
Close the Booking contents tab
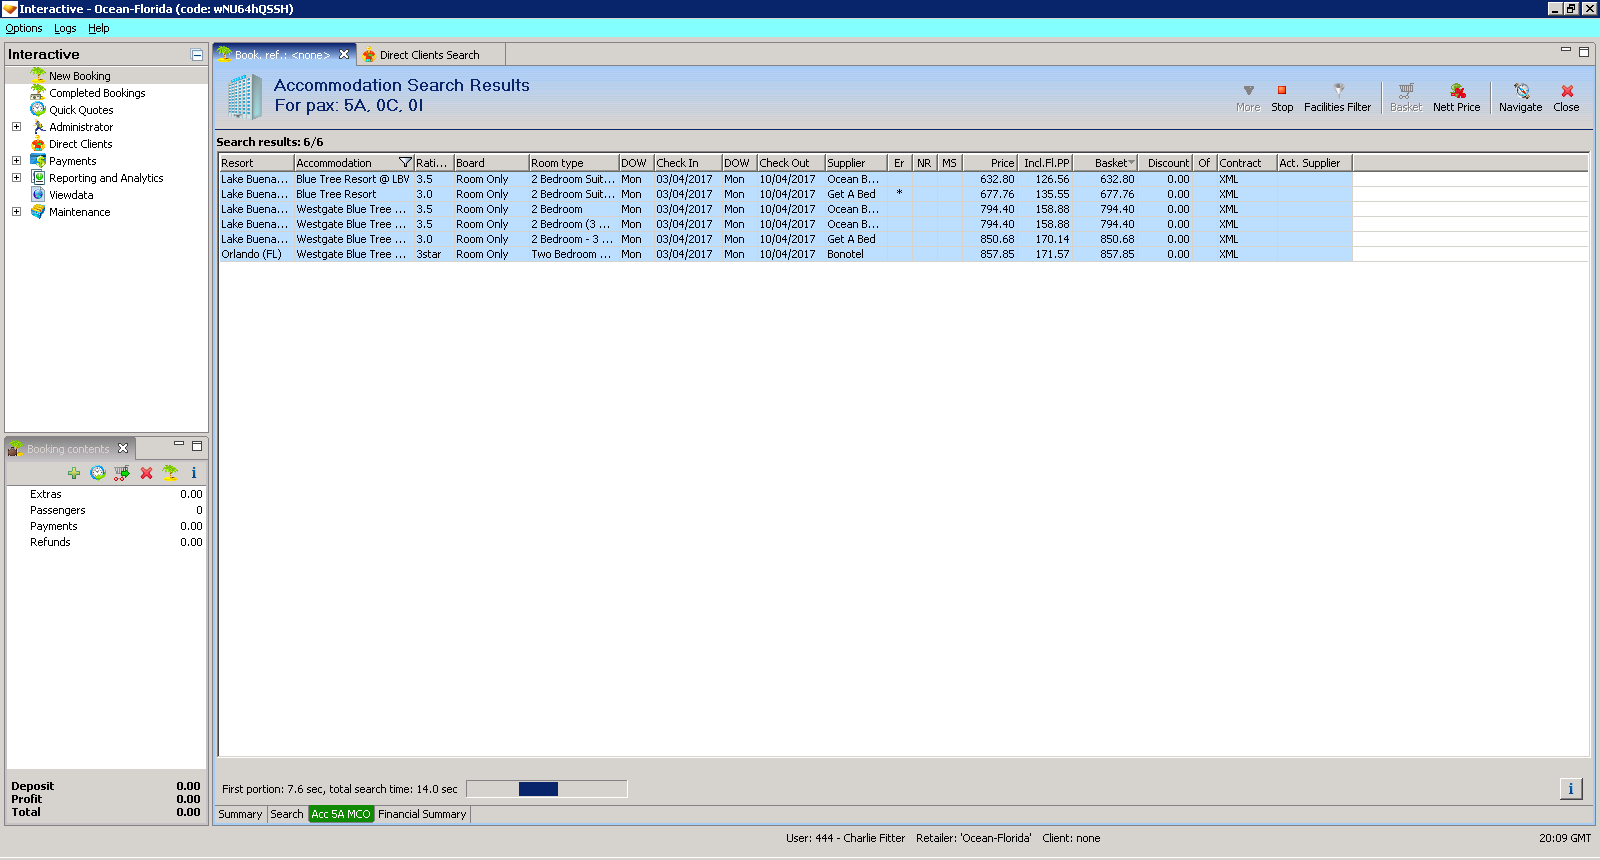123,448
